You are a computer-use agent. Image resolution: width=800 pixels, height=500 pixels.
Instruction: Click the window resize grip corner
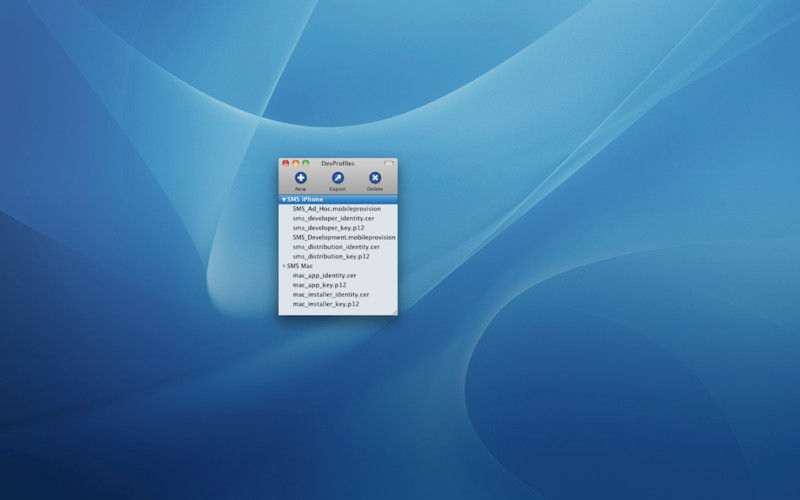pos(394,311)
